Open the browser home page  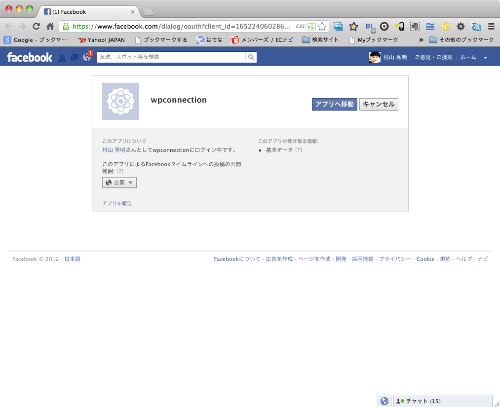(50, 26)
